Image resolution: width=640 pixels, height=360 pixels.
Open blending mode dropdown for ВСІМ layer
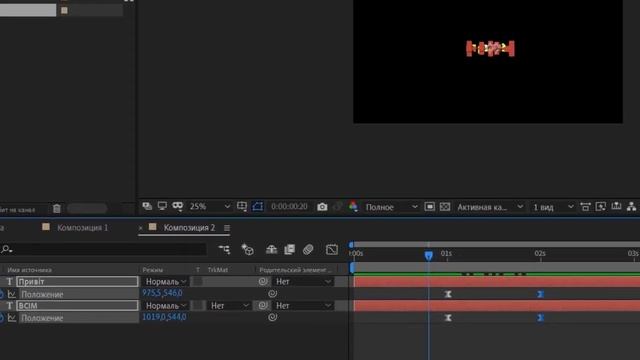pos(165,305)
